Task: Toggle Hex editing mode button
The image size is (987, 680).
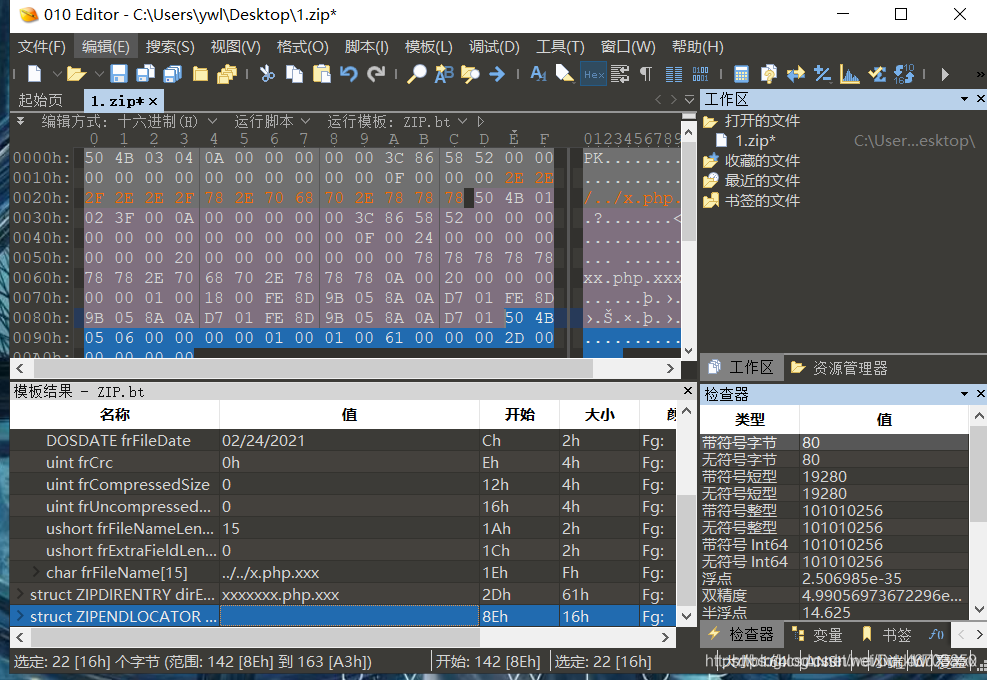Action: [594, 74]
